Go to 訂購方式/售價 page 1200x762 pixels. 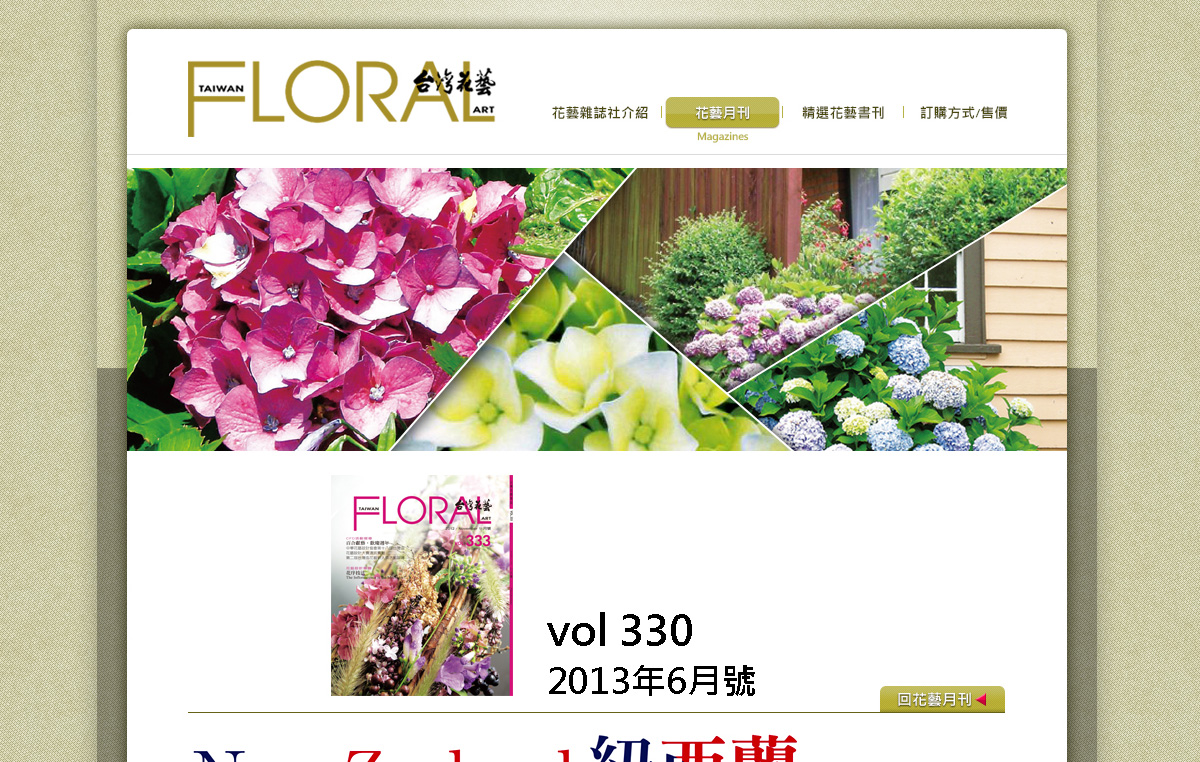(x=964, y=113)
